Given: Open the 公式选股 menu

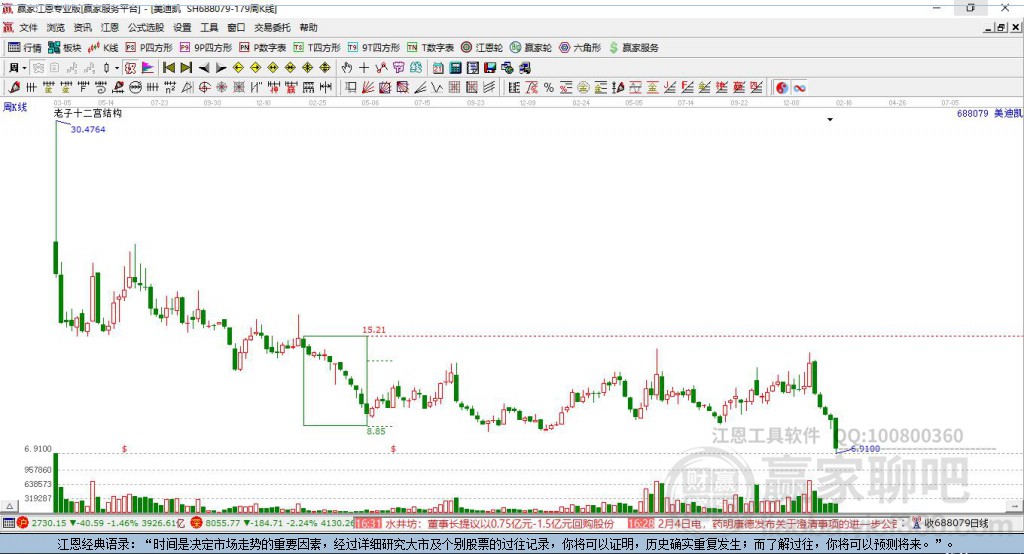Looking at the screenshot, I should coord(146,27).
